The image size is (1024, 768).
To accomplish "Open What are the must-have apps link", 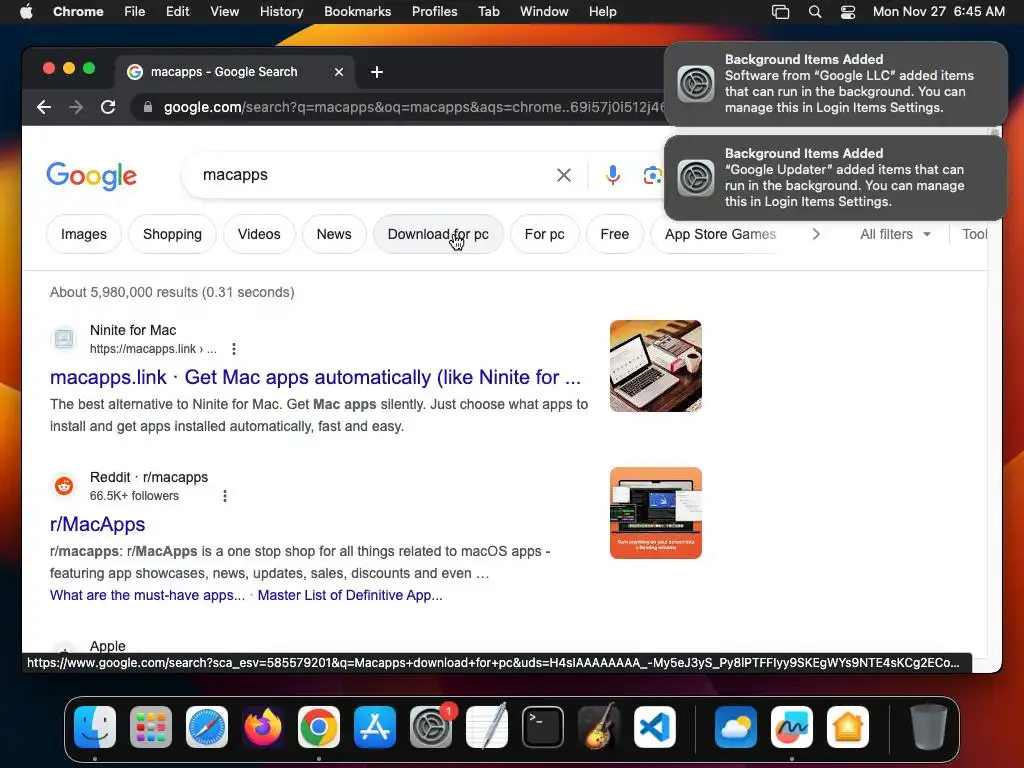I will click(x=148, y=596).
